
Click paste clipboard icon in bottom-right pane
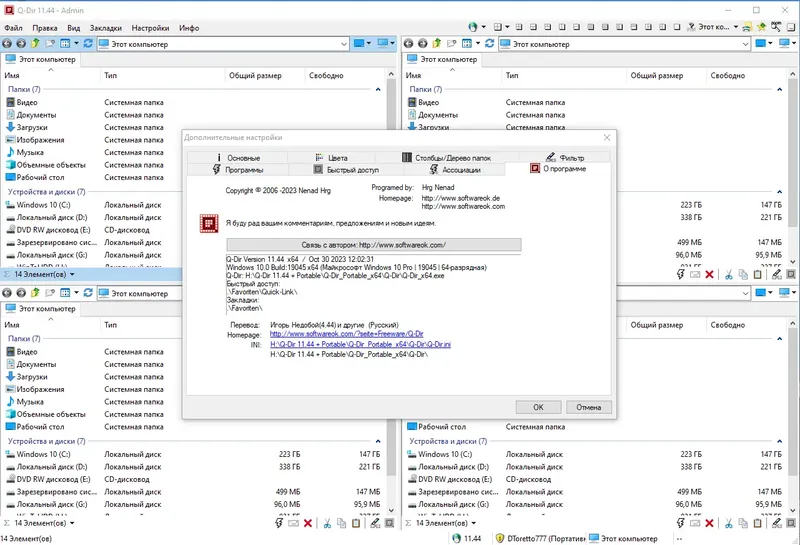[x=758, y=523]
